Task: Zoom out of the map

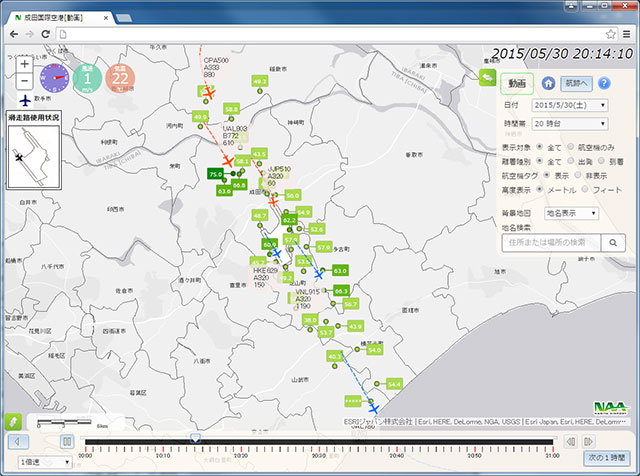Action: tap(24, 81)
